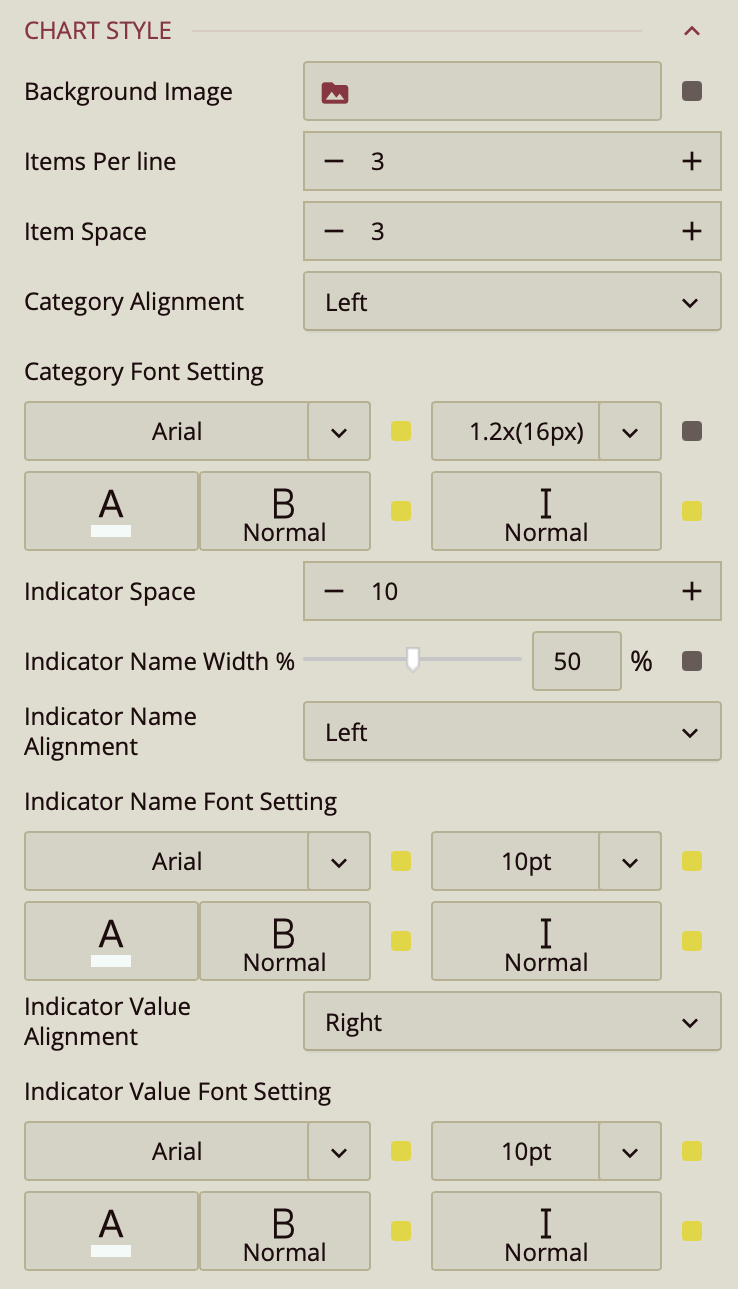Increase Items Per line with plus
Viewport: 738px width, 1289px height.
pyautogui.click(x=691, y=161)
